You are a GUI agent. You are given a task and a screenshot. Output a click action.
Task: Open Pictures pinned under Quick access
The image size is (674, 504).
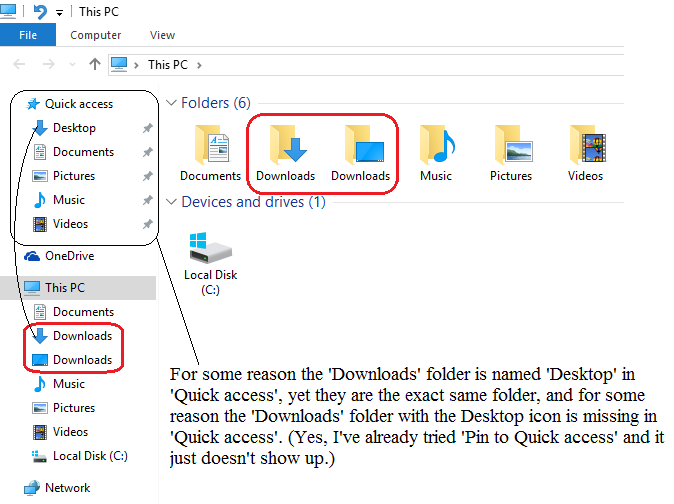(74, 176)
